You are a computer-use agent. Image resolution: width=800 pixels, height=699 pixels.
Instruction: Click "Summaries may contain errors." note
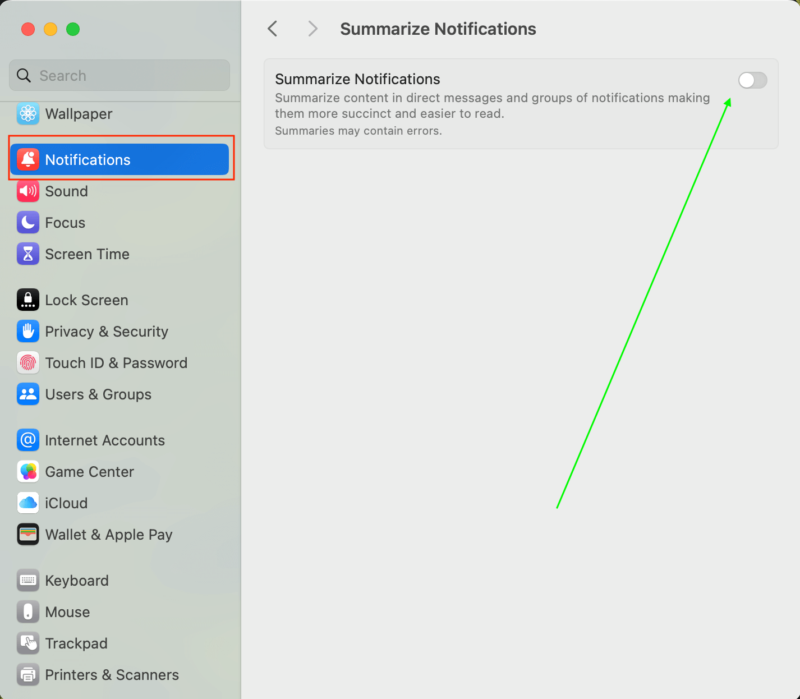click(x=358, y=131)
